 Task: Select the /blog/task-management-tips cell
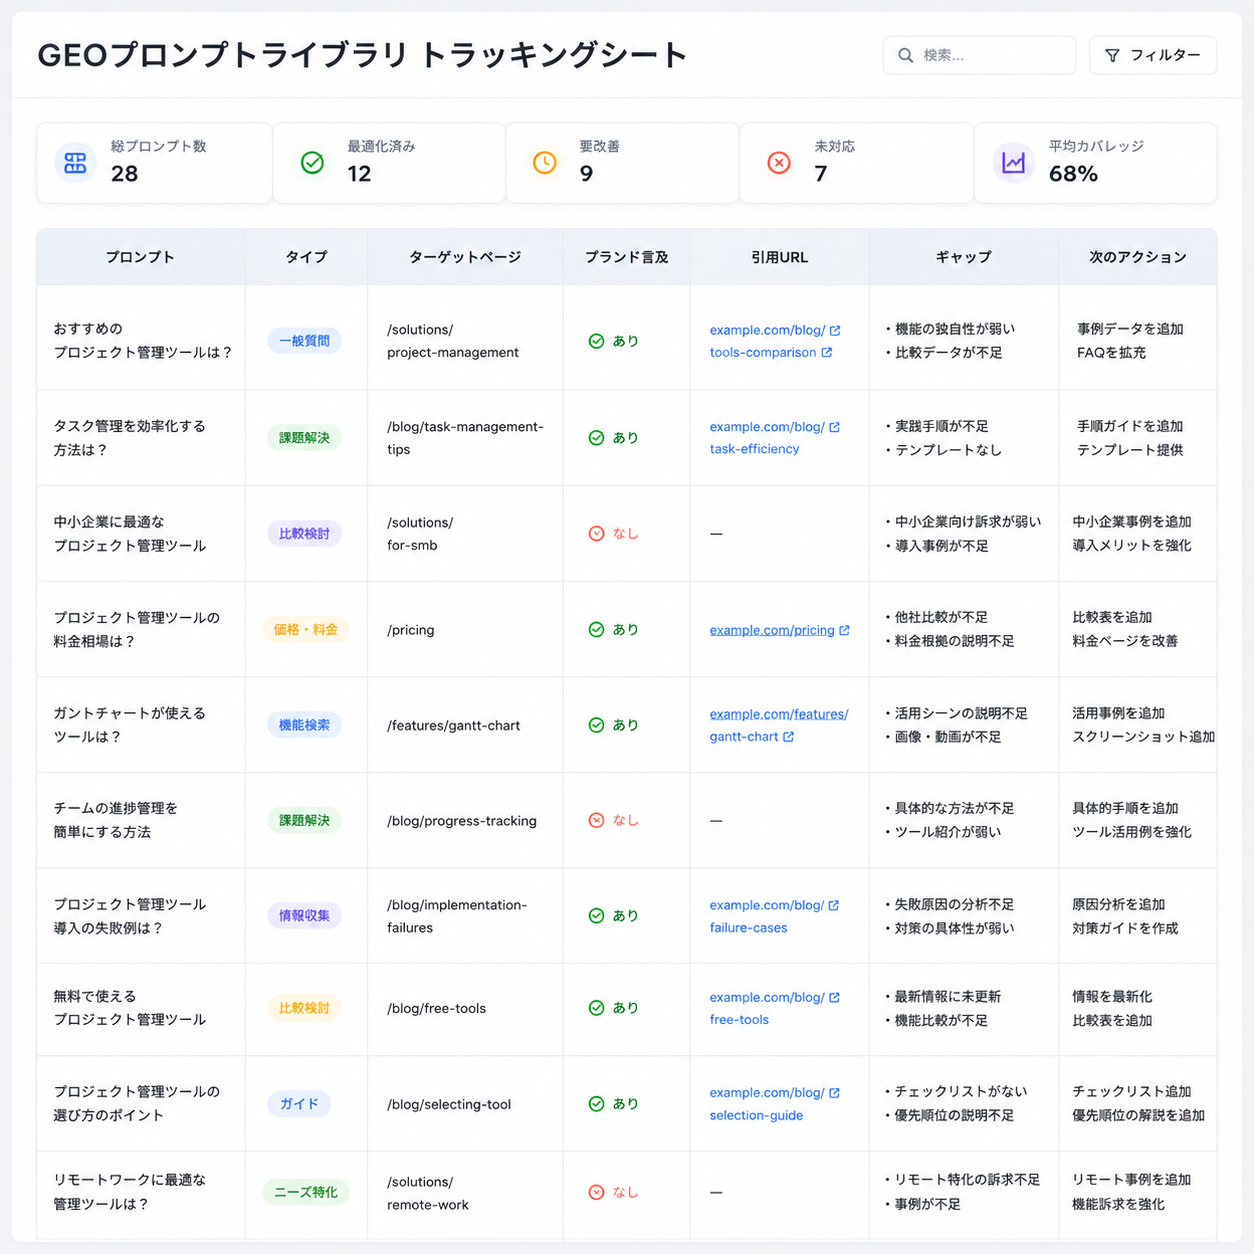465,438
